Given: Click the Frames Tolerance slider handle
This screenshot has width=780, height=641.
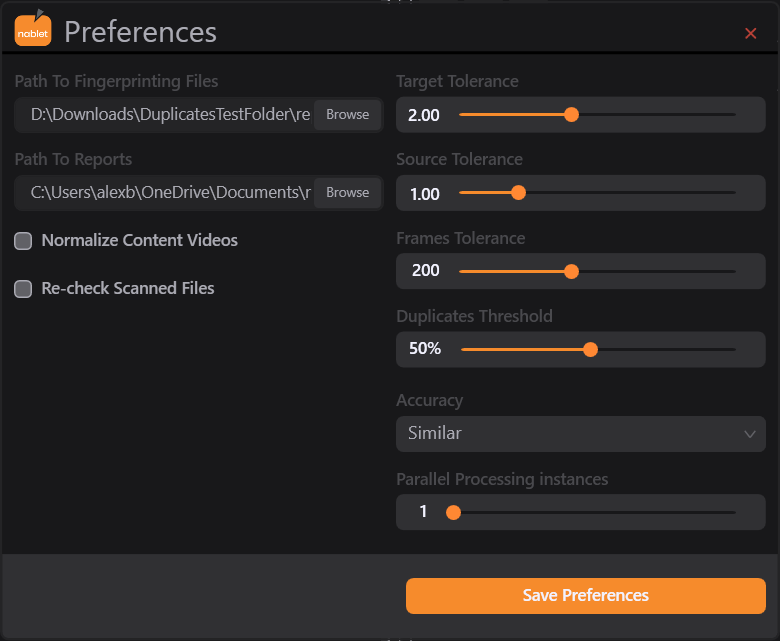Looking at the screenshot, I should click(572, 272).
